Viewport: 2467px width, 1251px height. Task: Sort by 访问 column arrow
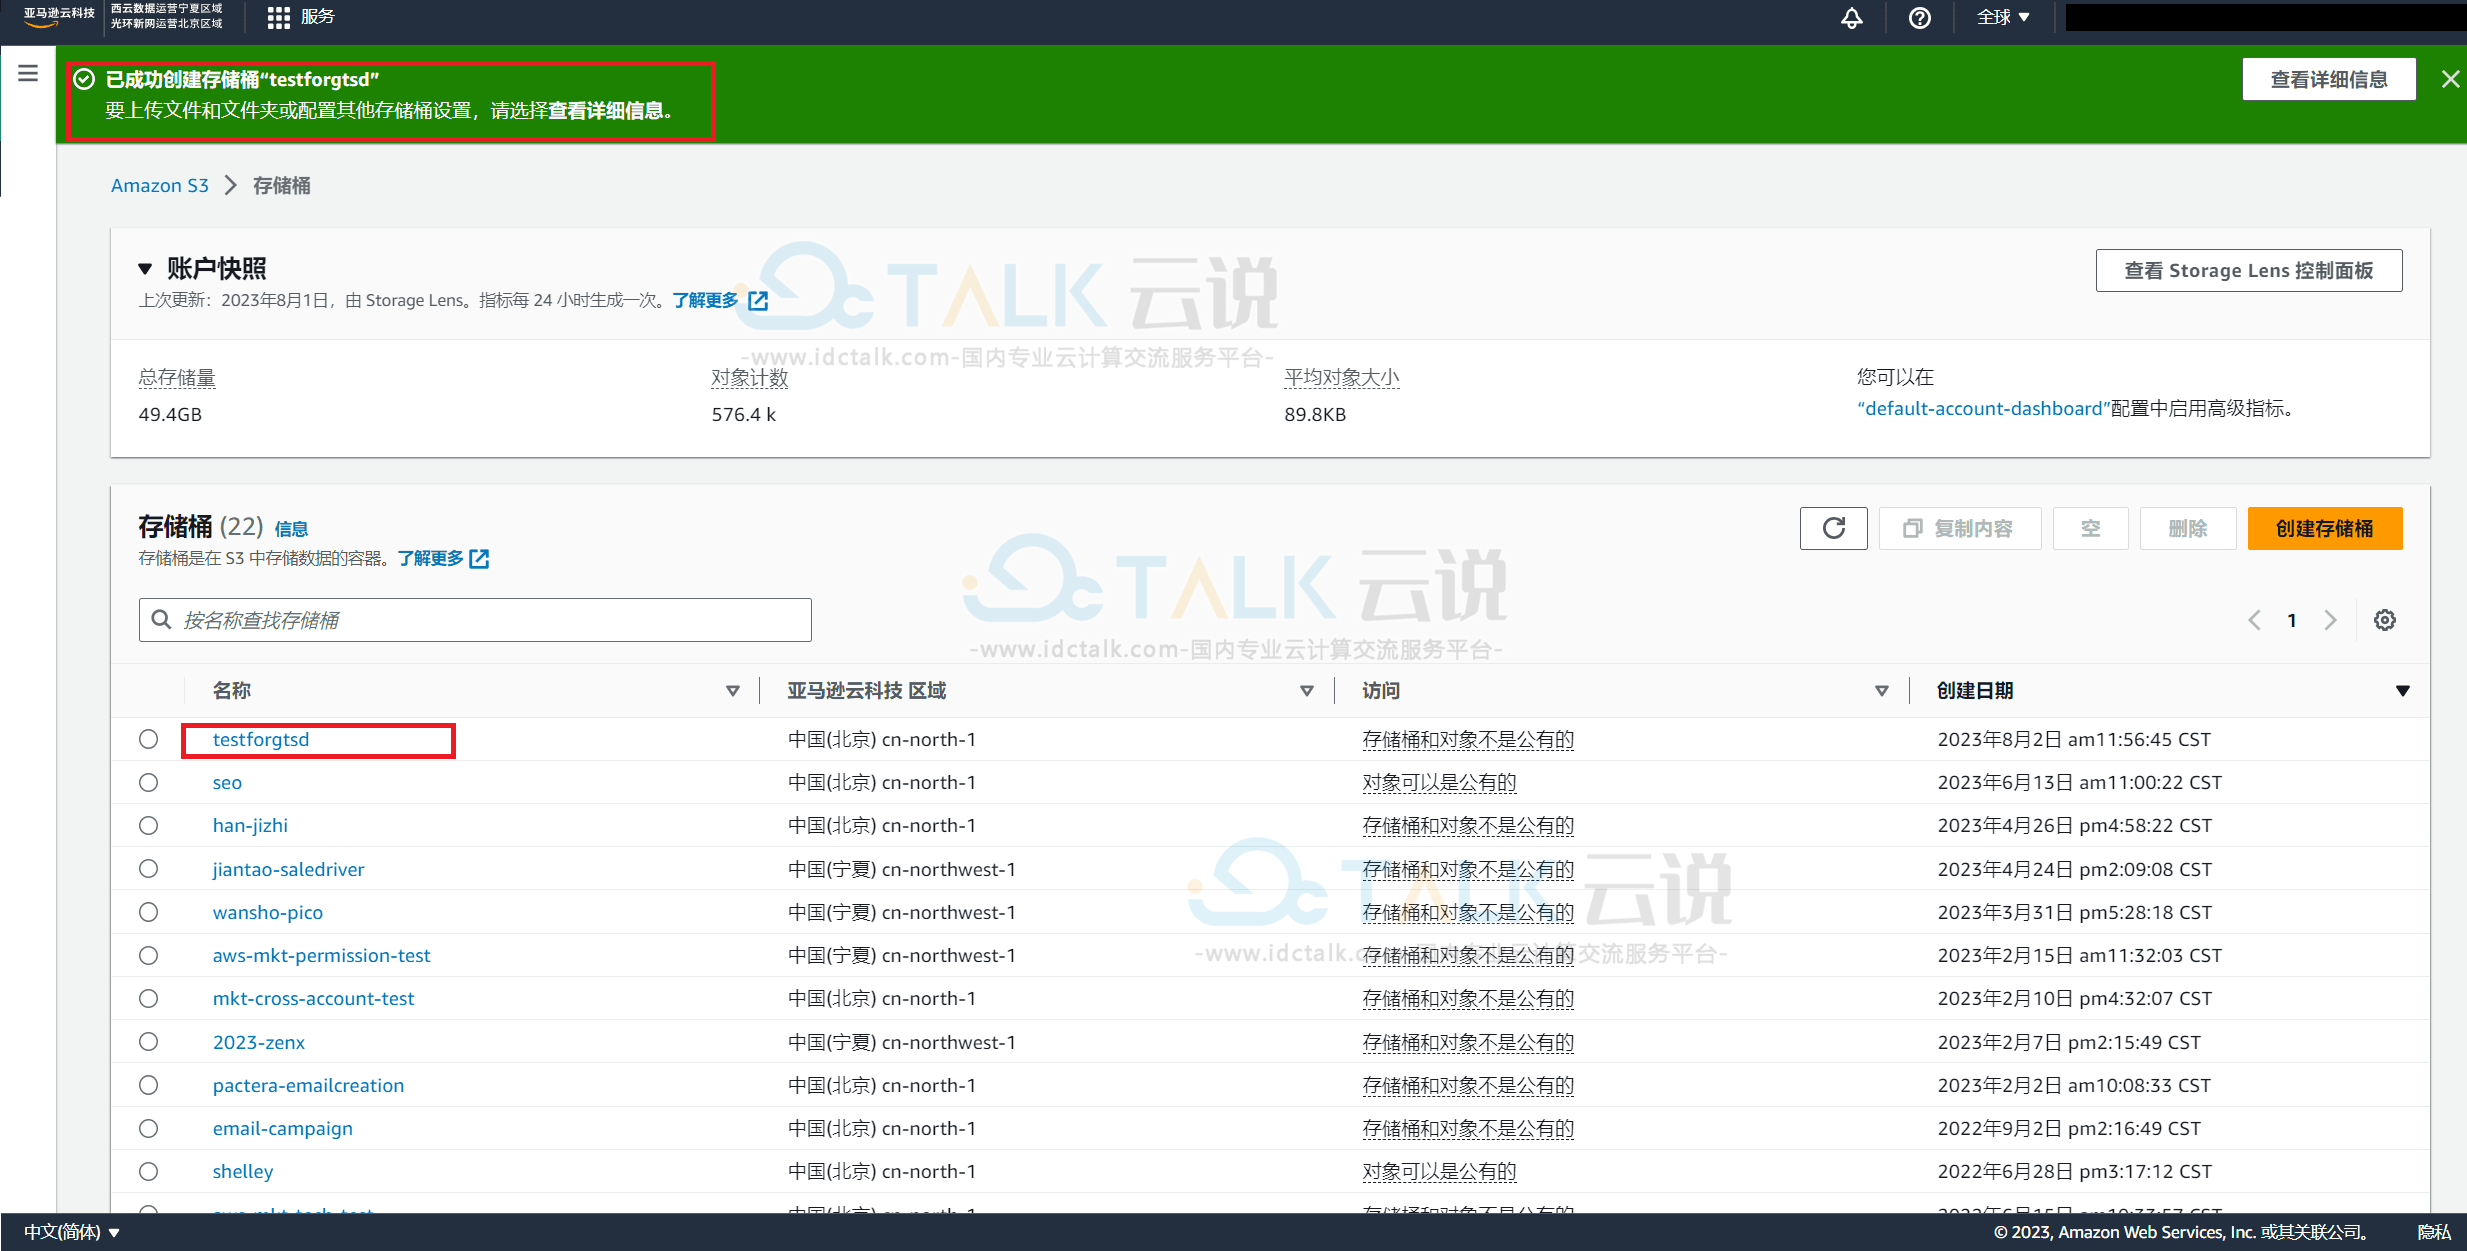click(x=1881, y=691)
